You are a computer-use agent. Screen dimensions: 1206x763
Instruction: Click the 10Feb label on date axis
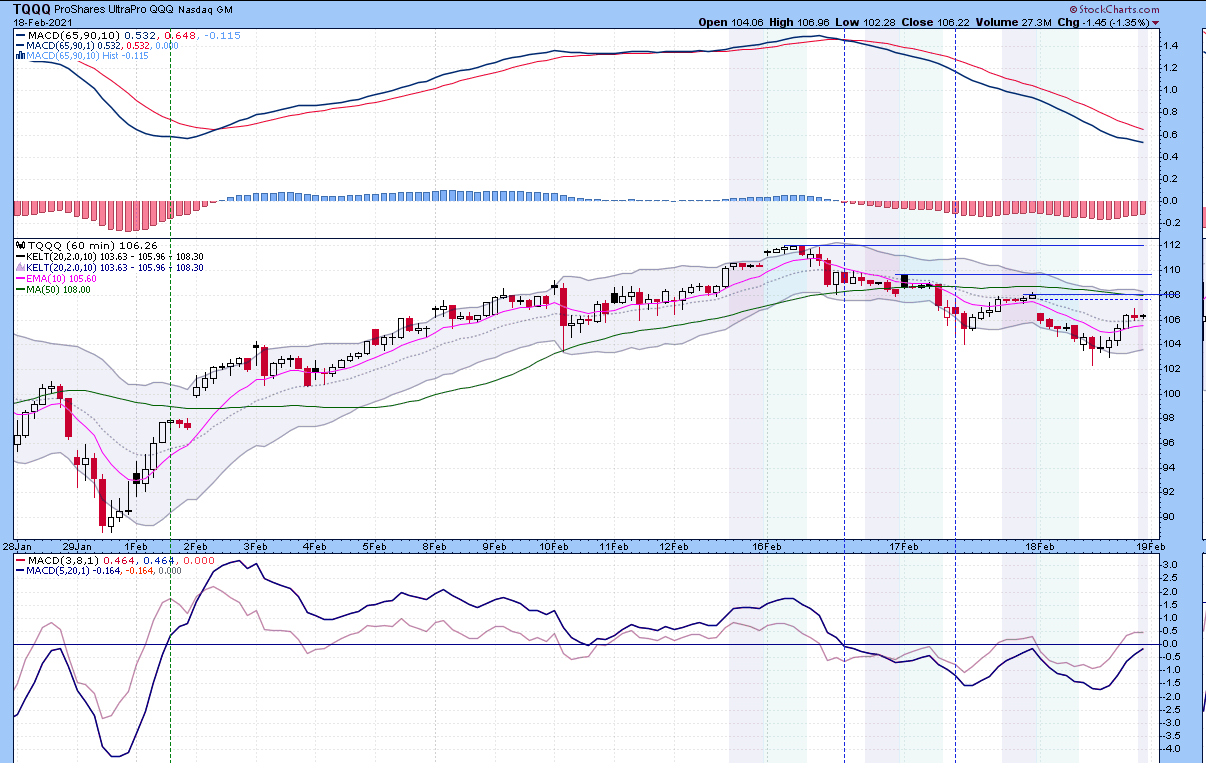coord(554,547)
